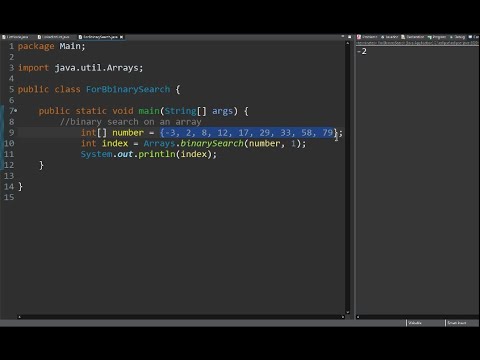Click the 'String' type in main signature
The image size is (480, 360).
coord(180,111)
